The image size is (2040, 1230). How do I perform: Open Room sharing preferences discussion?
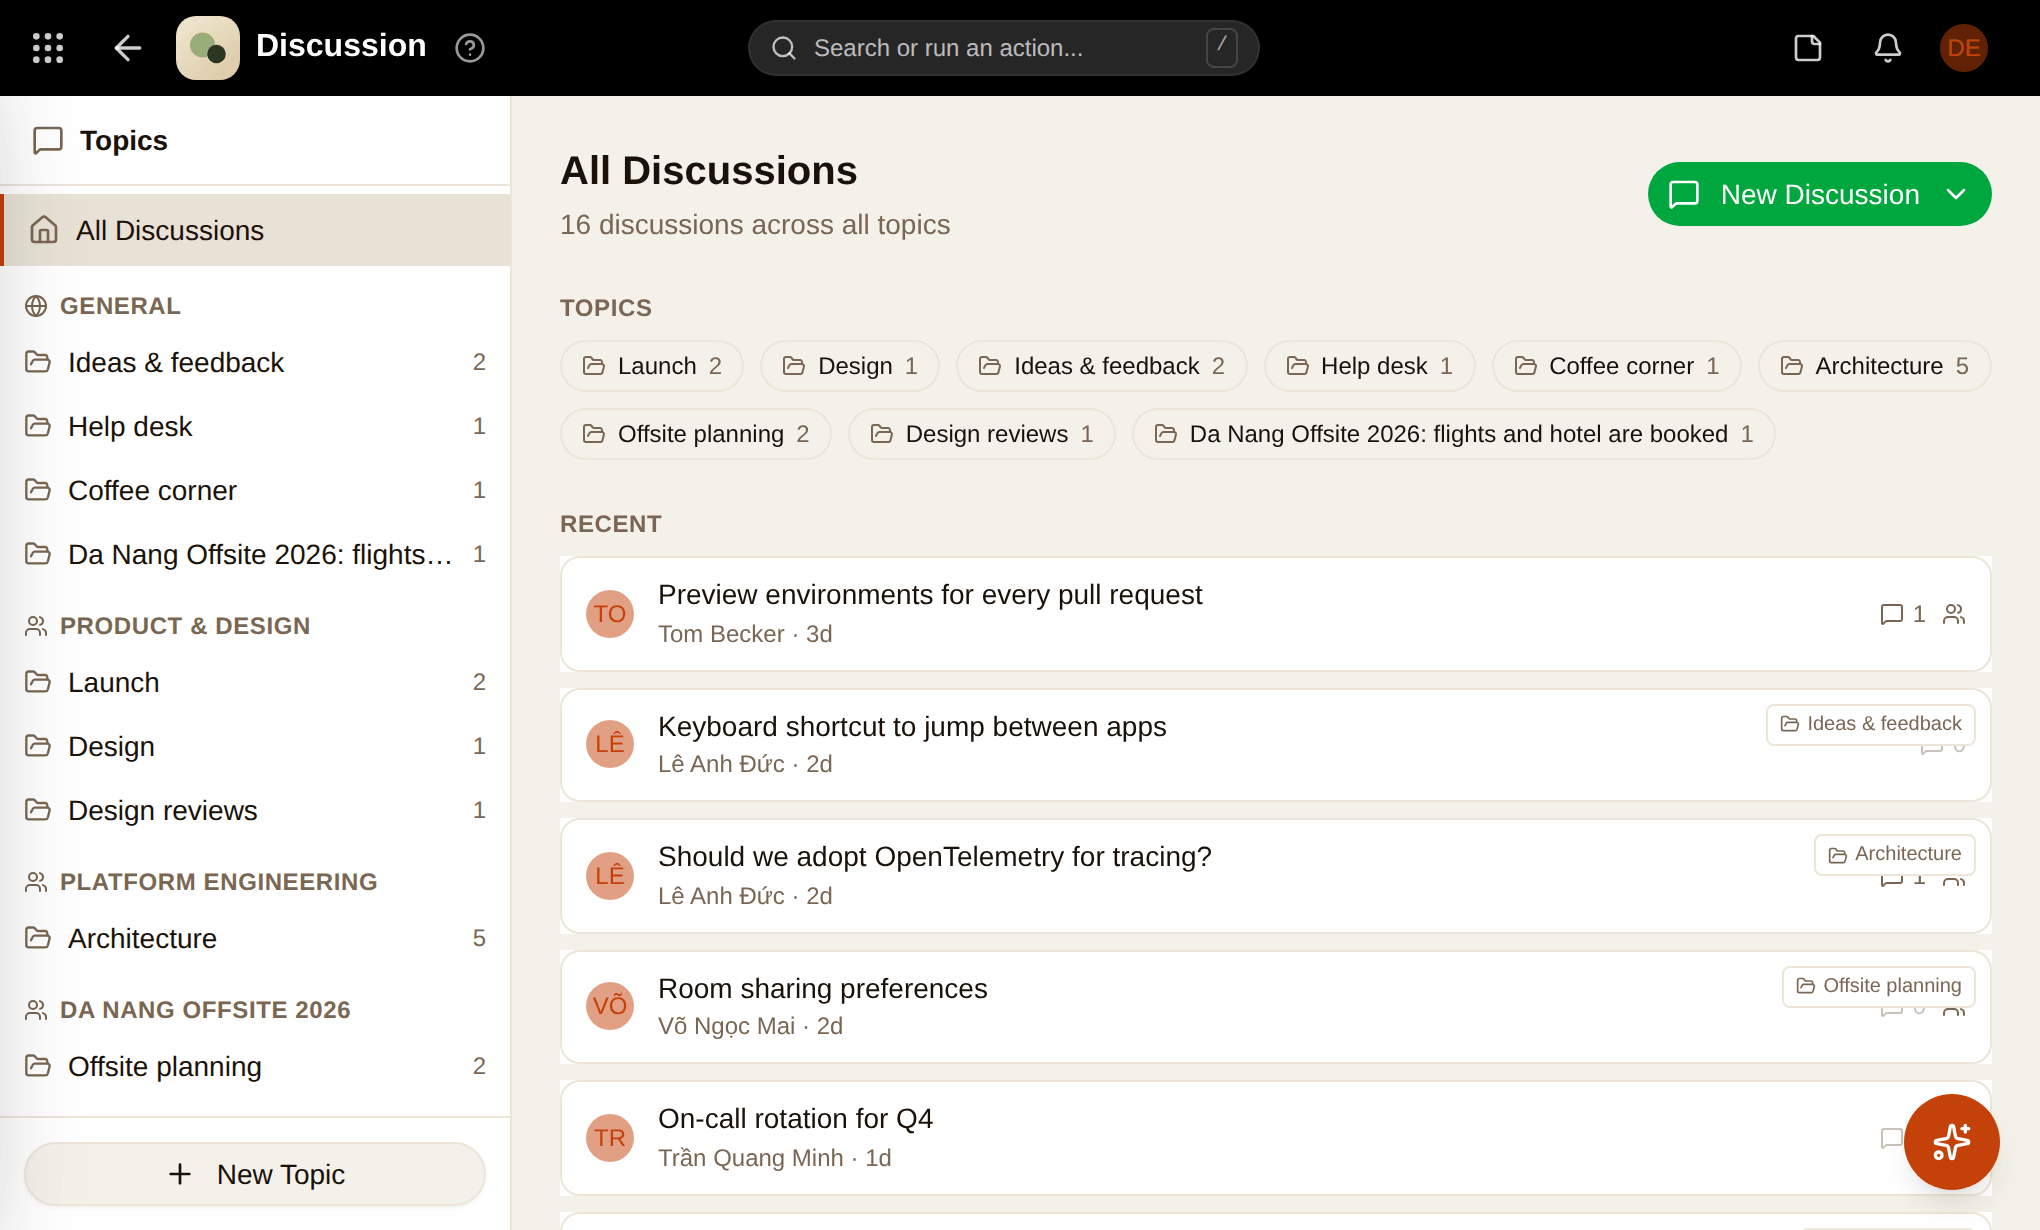click(x=1276, y=1006)
